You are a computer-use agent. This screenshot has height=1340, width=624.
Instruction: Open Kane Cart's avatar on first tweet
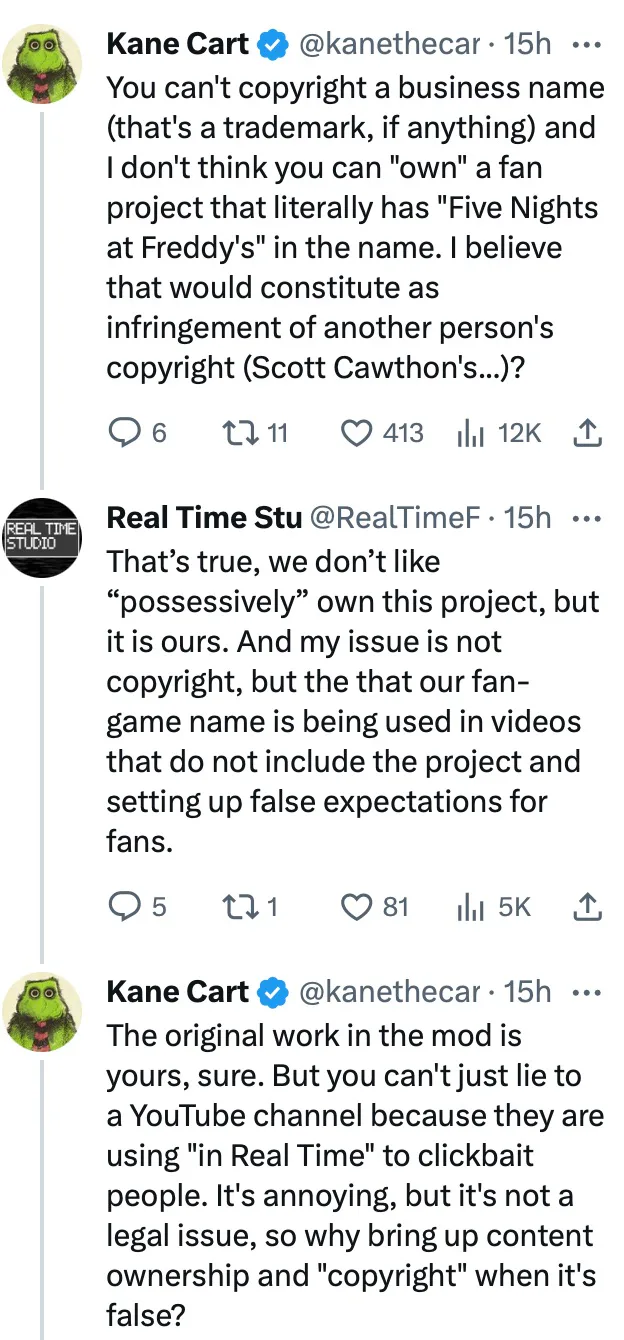(x=42, y=66)
